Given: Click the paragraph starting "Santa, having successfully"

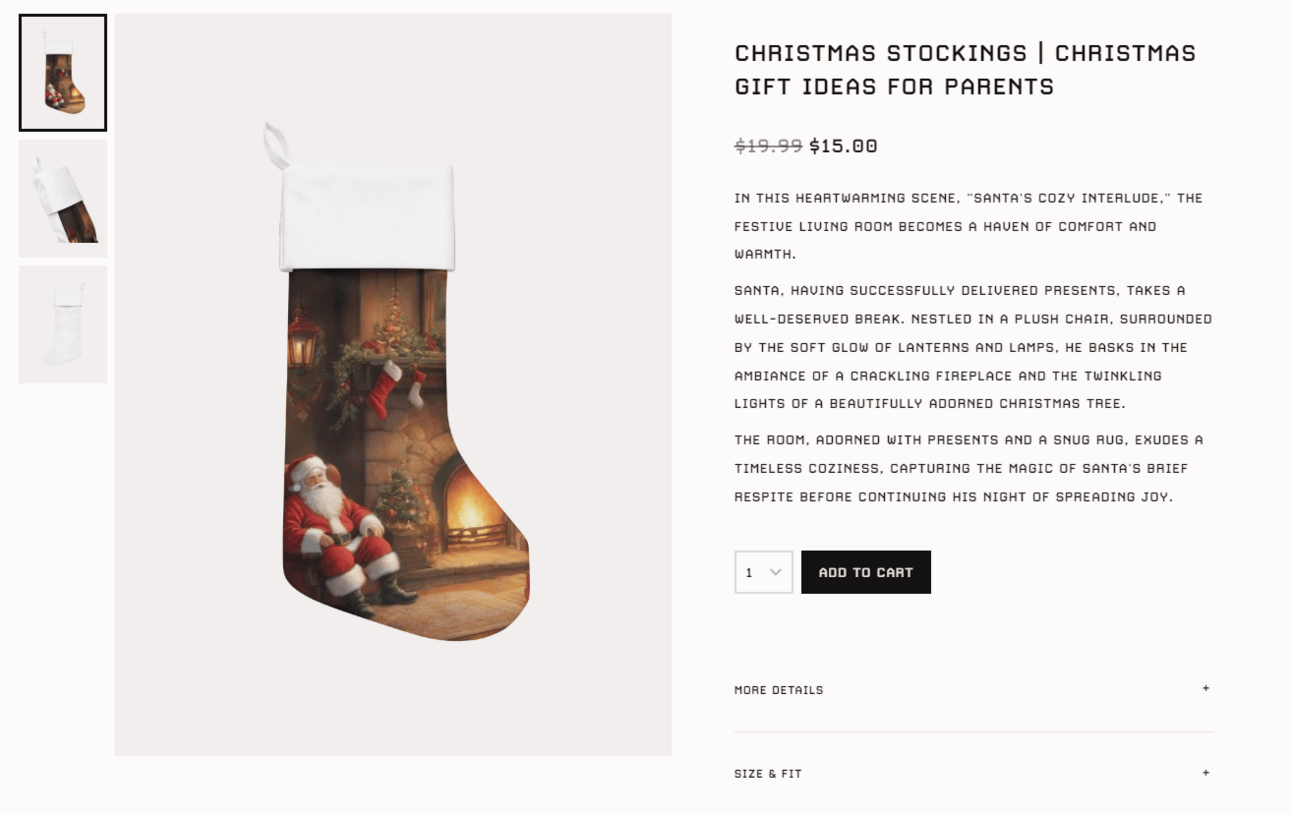Looking at the screenshot, I should point(972,347).
